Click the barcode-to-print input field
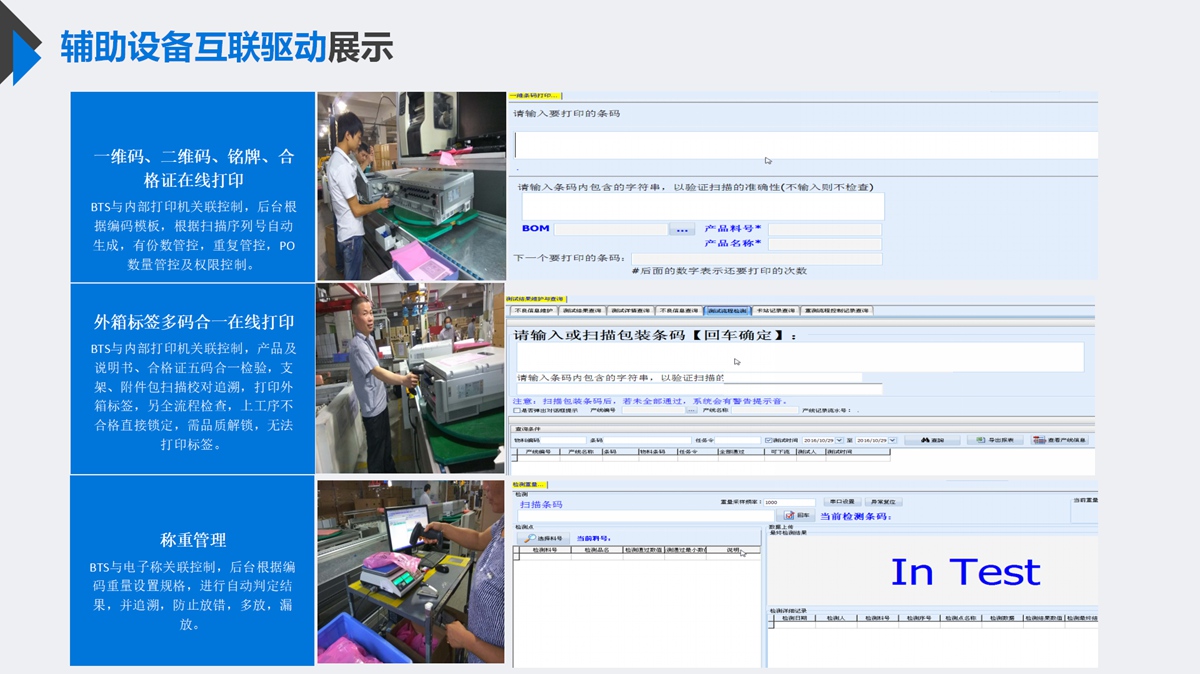Screen dimensions: 1200x674 [806, 145]
